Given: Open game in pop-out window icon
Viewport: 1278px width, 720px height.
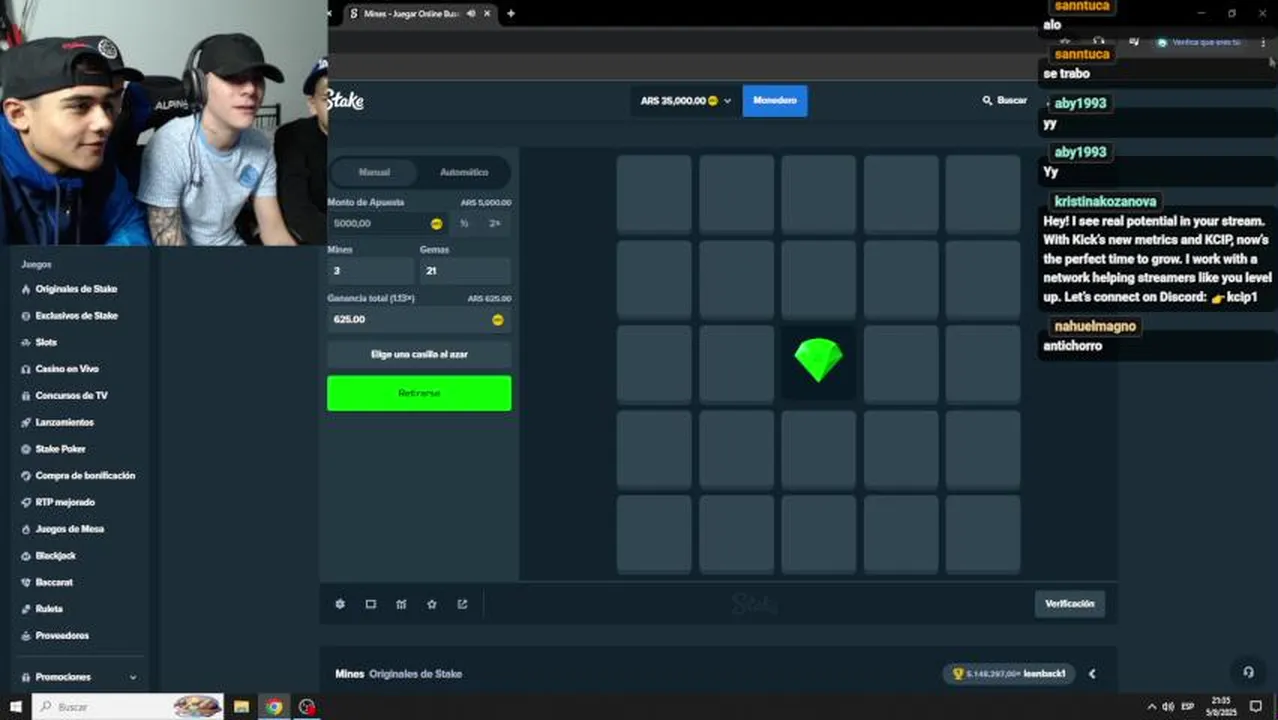Looking at the screenshot, I should point(462,604).
